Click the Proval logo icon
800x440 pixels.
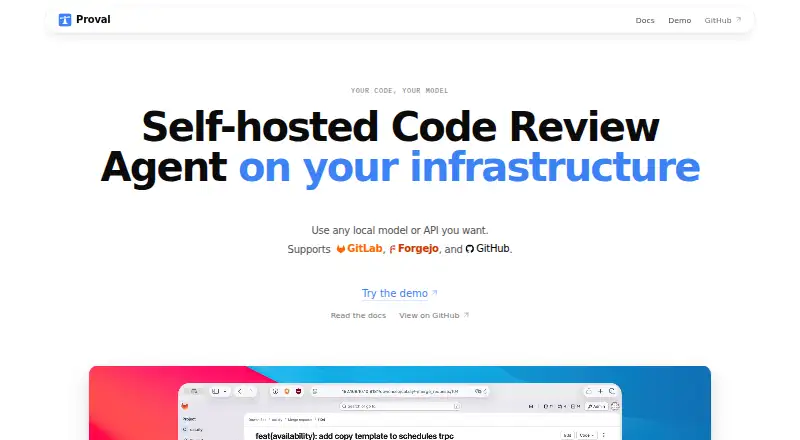(x=65, y=20)
